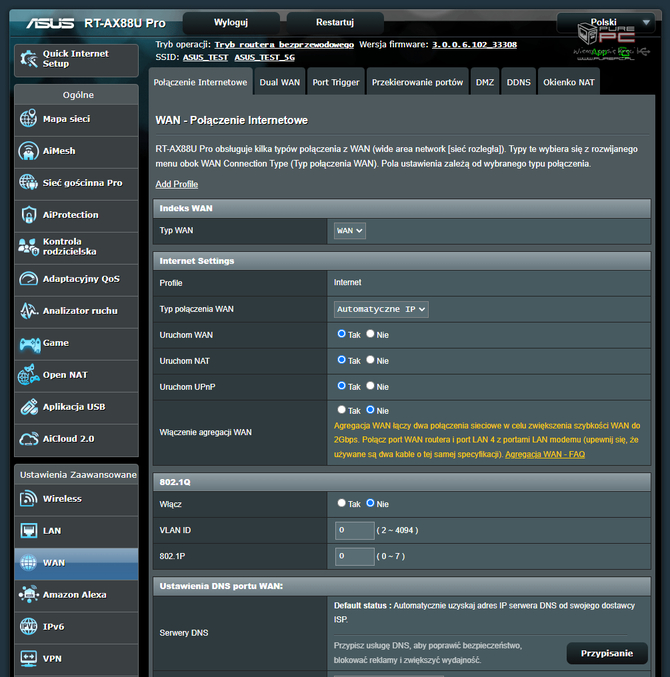
Task: Click the Amazon Alexa icon
Action: click(x=28, y=594)
